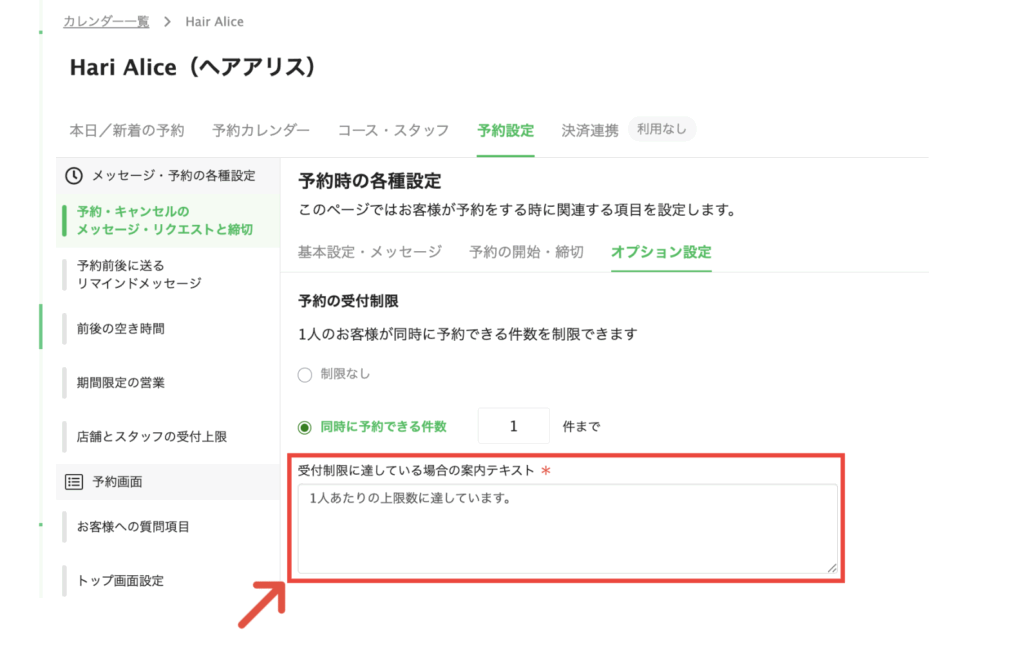This screenshot has width=1024, height=657.
Task: Click the clock icon beside メッセージ・予約の各種設定
Action: click(74, 176)
